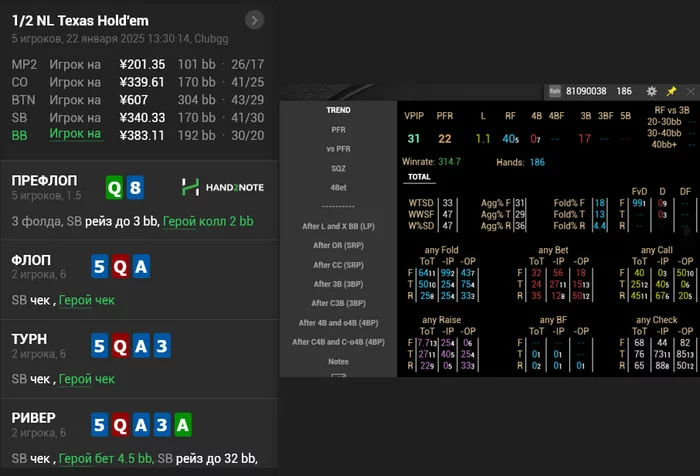Click the FvD column header
The image size is (700, 476).
pos(639,192)
